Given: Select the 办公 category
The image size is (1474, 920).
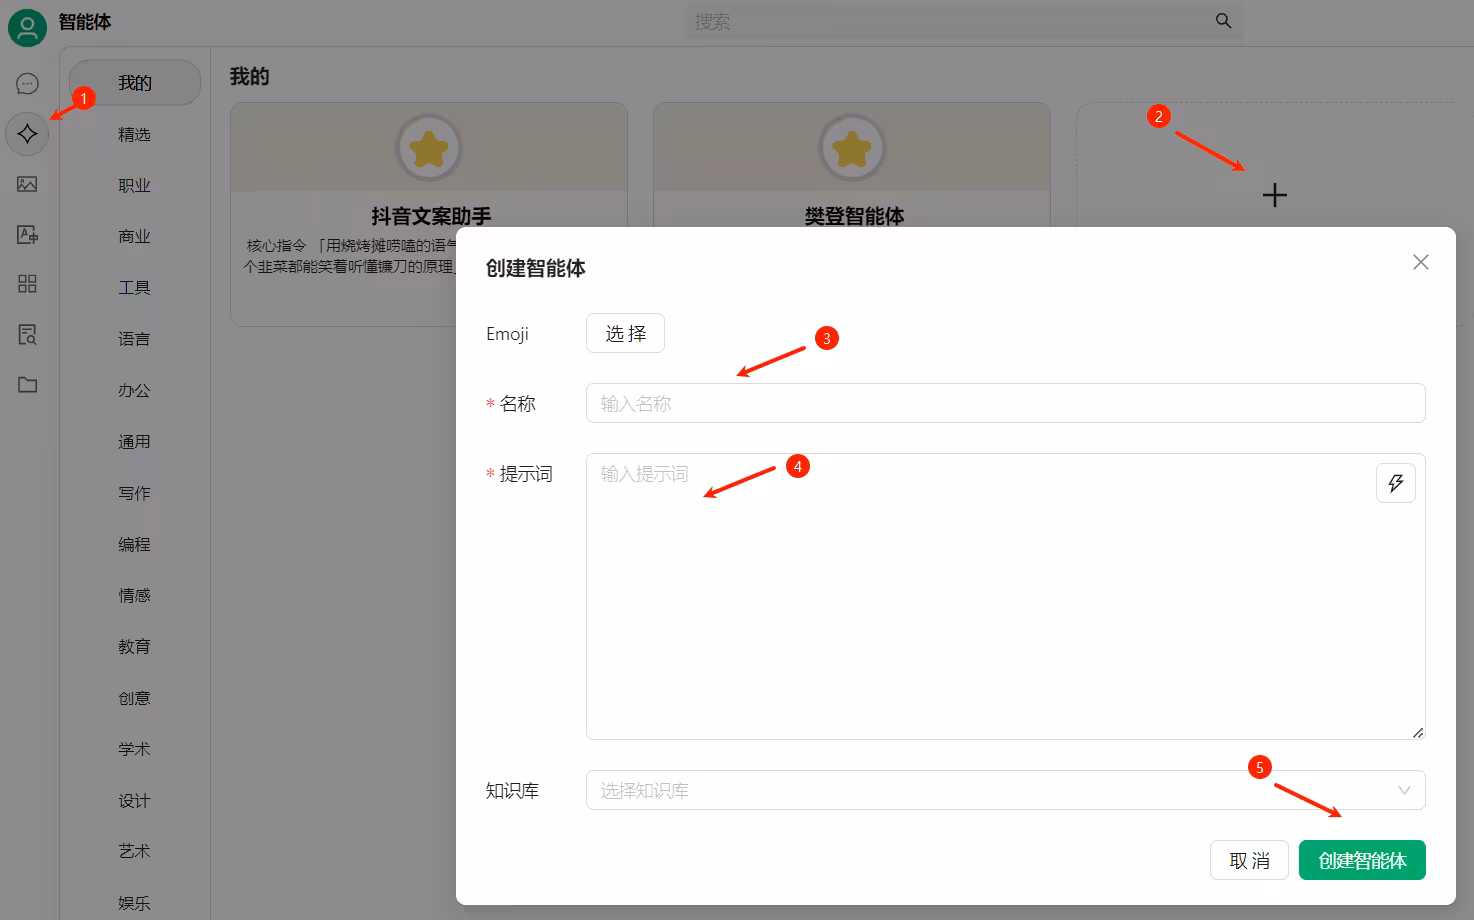Looking at the screenshot, I should tap(134, 390).
